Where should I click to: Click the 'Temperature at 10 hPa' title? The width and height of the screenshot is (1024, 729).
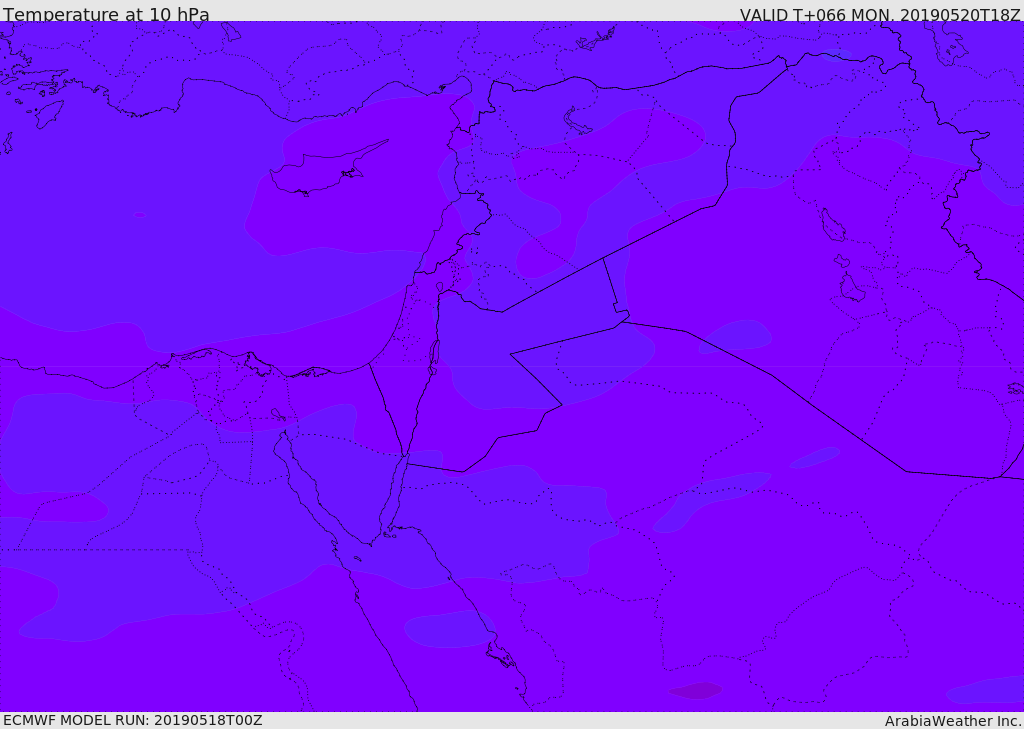(x=106, y=14)
